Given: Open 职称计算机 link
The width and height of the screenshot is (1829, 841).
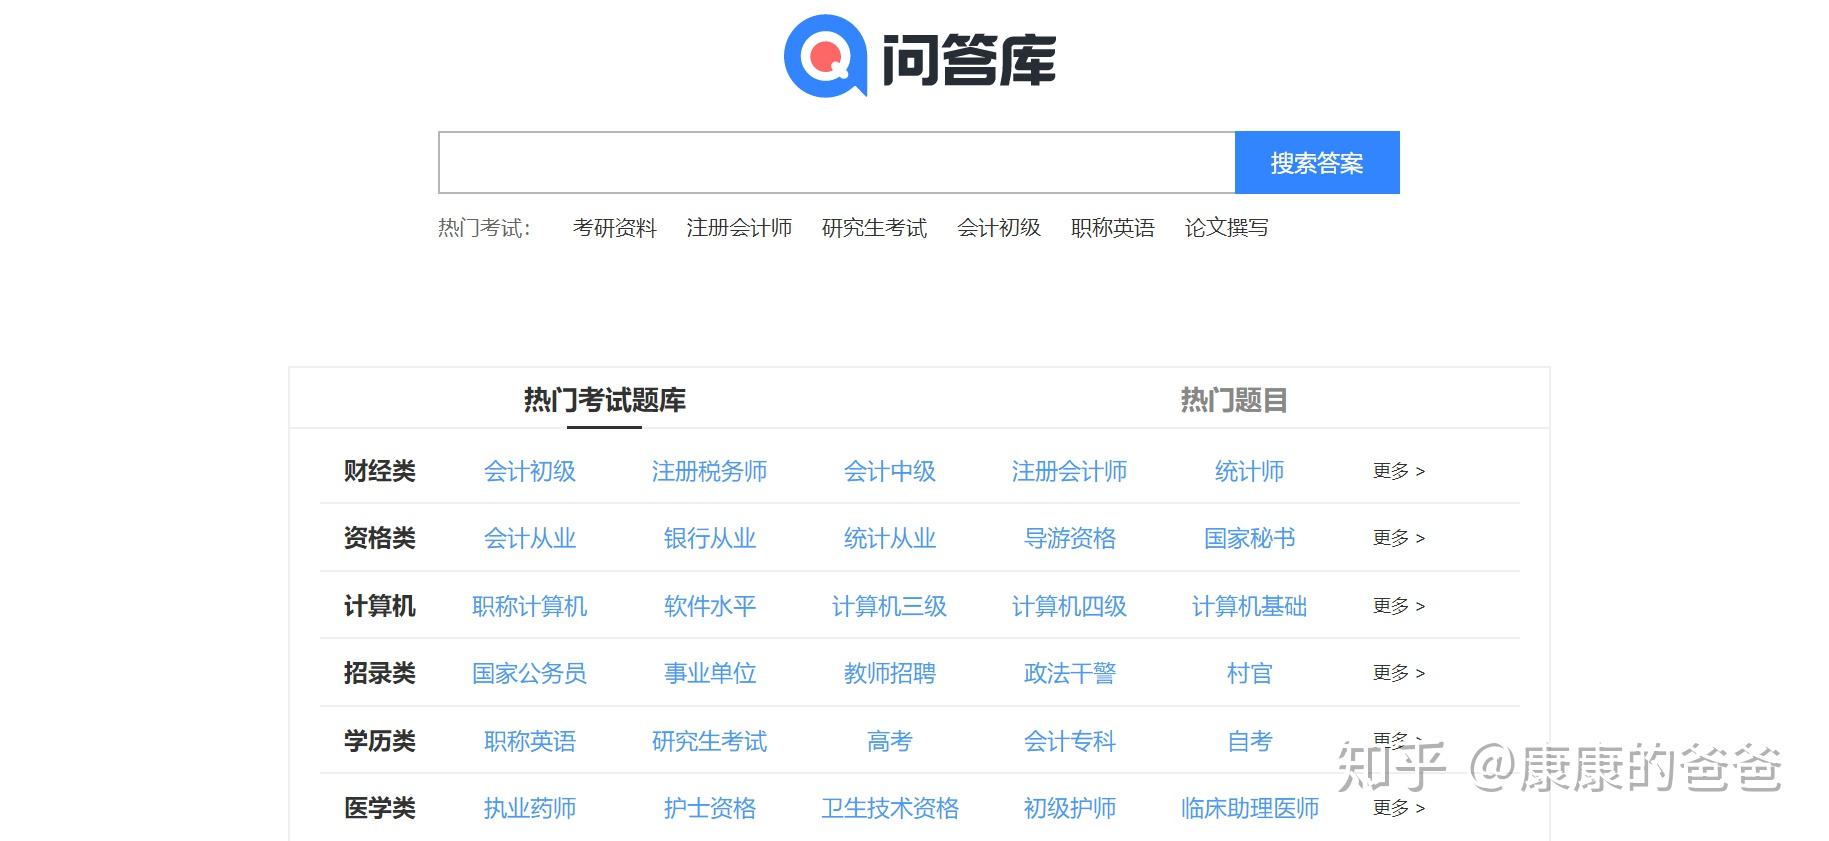Looking at the screenshot, I should point(530,606).
